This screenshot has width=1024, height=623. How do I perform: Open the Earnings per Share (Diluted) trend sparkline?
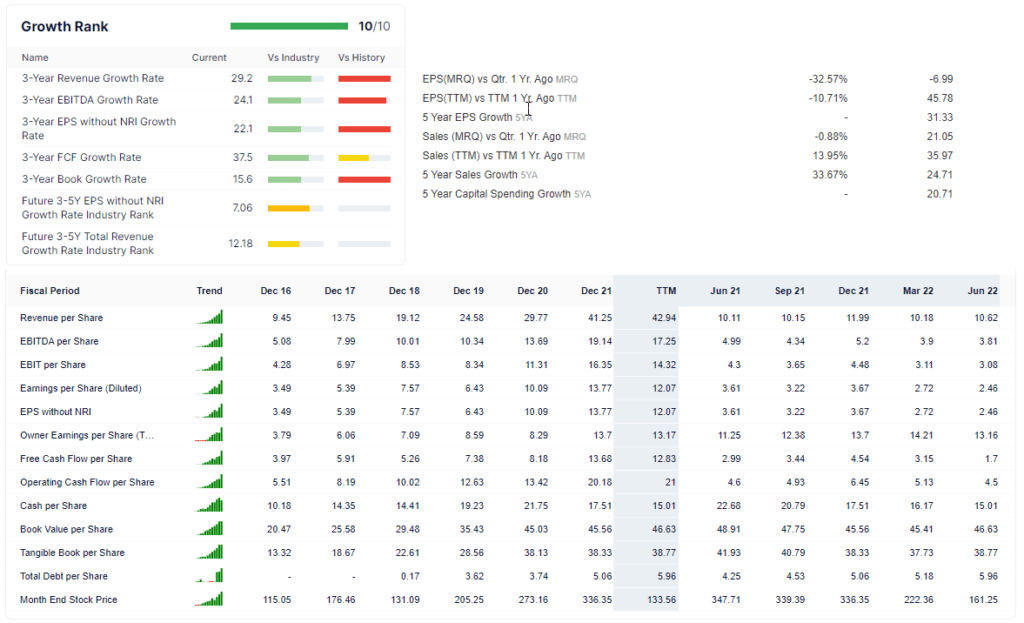[209, 388]
